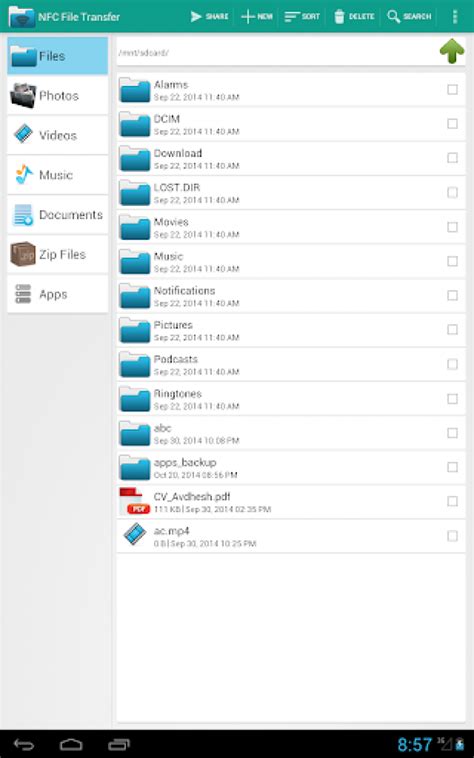The height and width of the screenshot is (758, 474).
Task: Open the three-dot overflow menu
Action: tap(455, 16)
